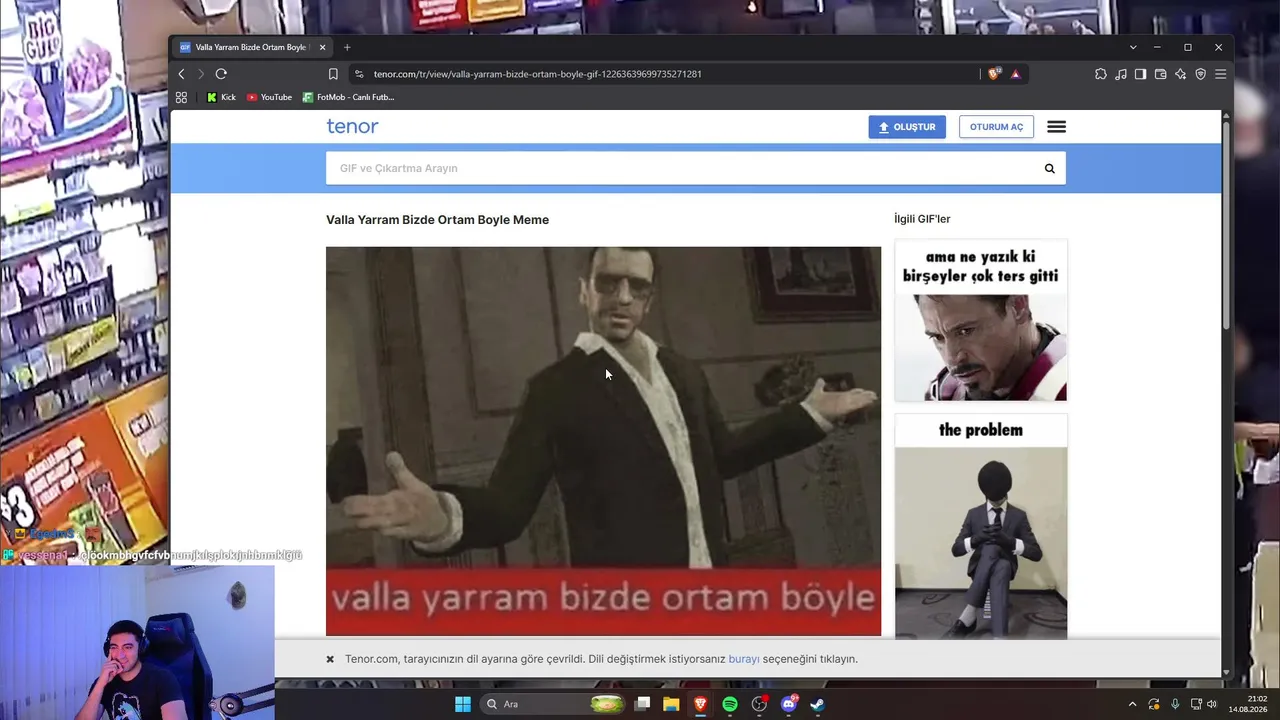Open Task View from the taskbar

pos(643,704)
